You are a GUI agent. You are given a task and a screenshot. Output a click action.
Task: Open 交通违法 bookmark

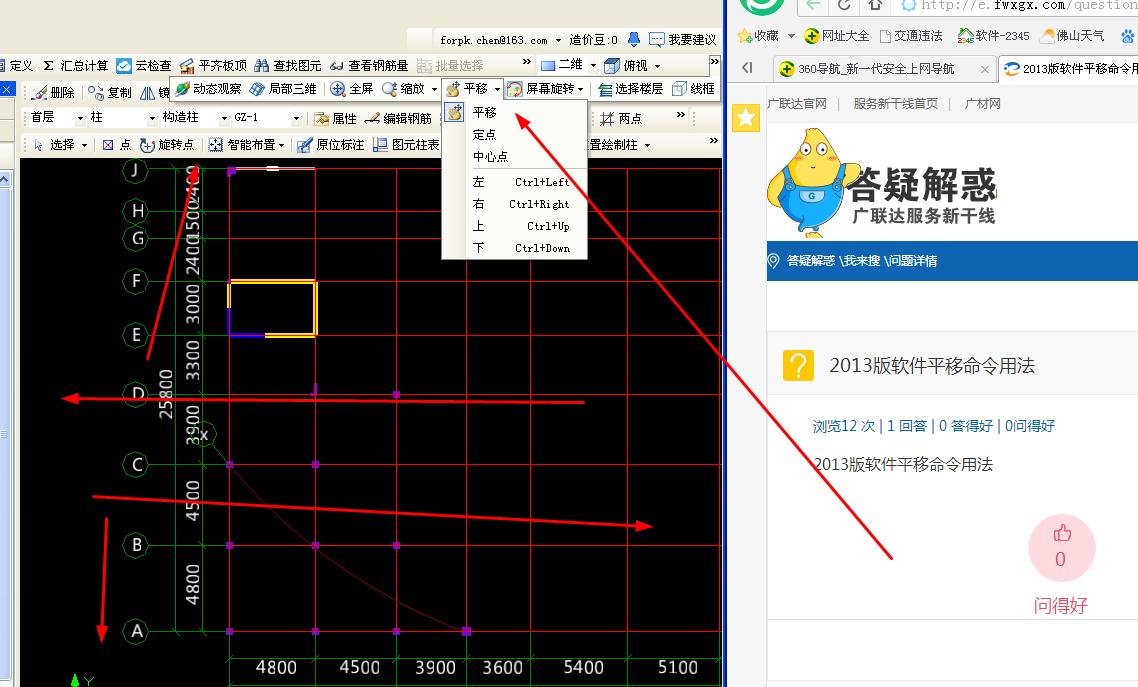pos(911,36)
